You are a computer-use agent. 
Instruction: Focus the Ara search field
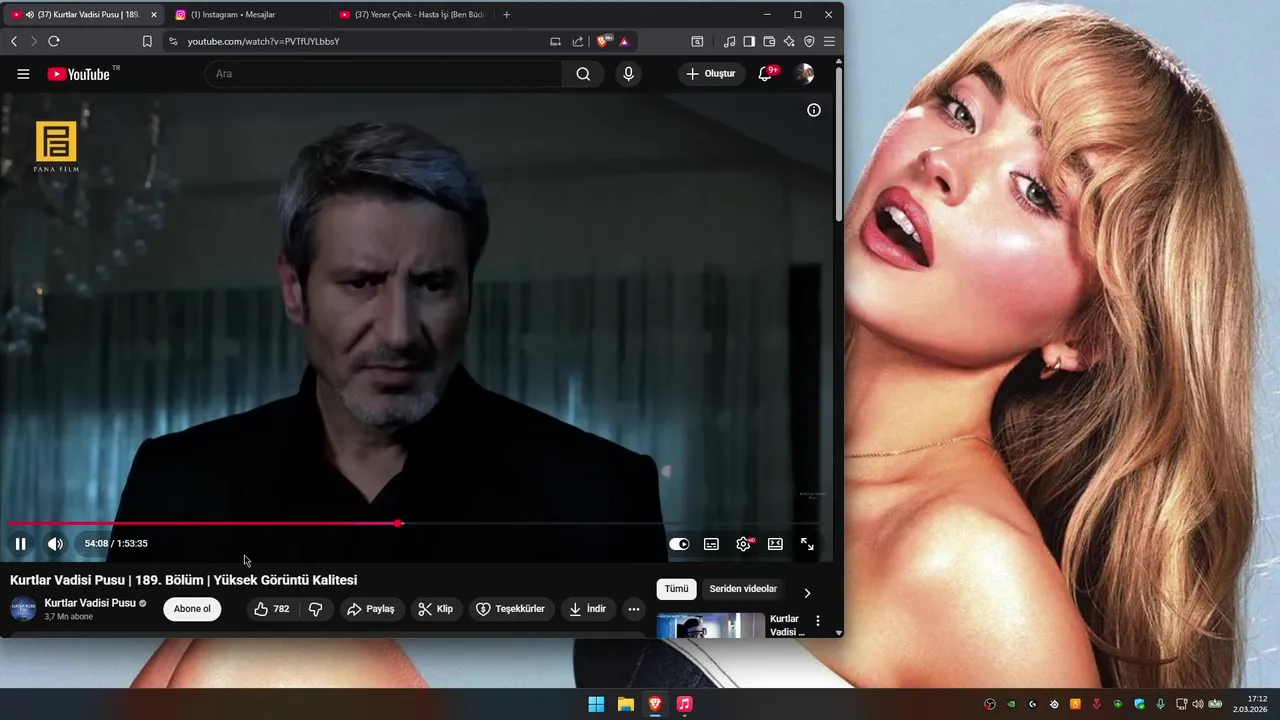click(384, 74)
